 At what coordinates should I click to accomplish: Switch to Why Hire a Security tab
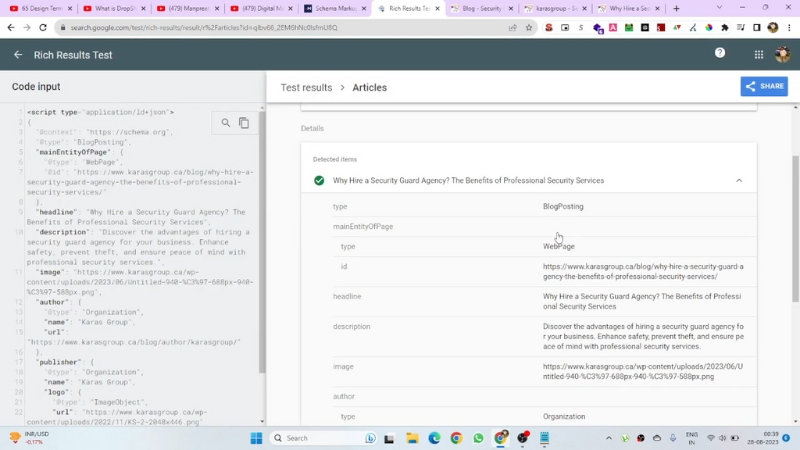point(629,8)
